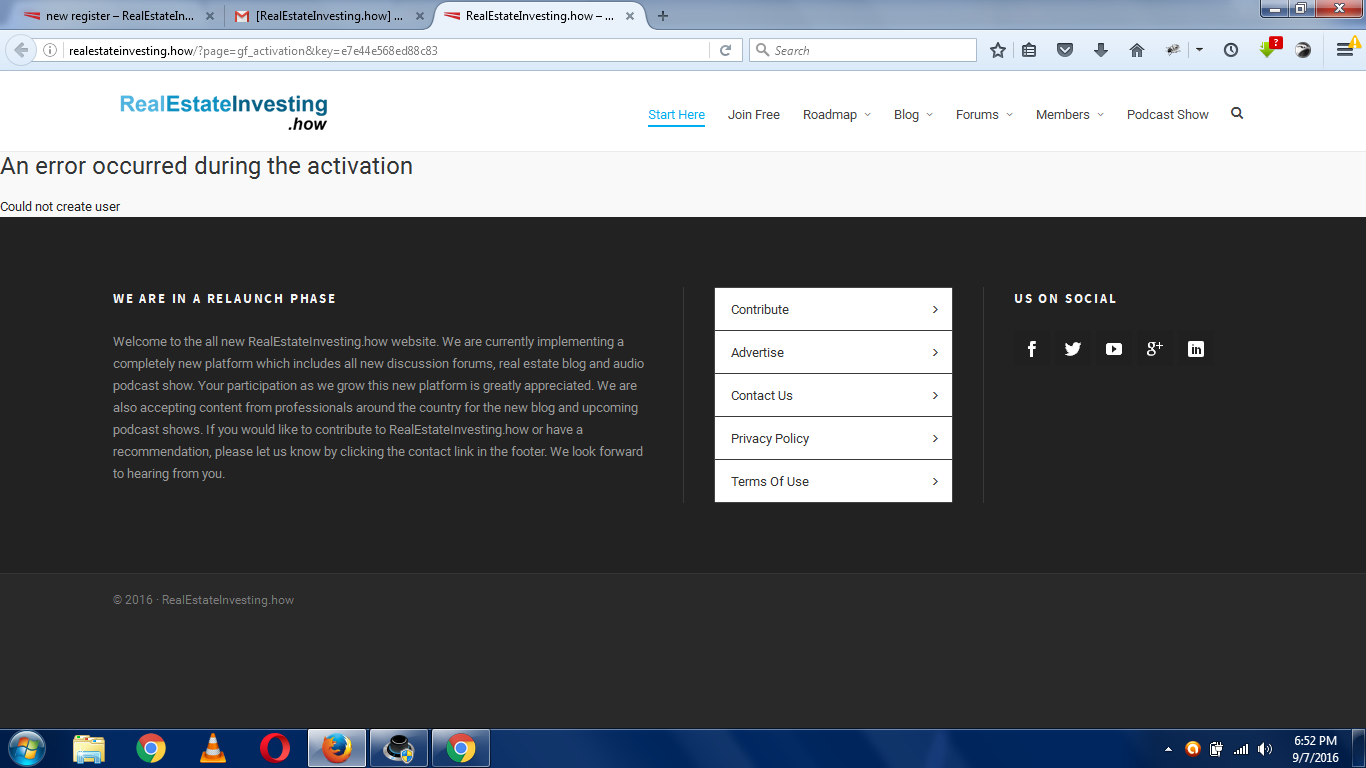
Task: Go back with the browser back arrow
Action: (x=21, y=50)
